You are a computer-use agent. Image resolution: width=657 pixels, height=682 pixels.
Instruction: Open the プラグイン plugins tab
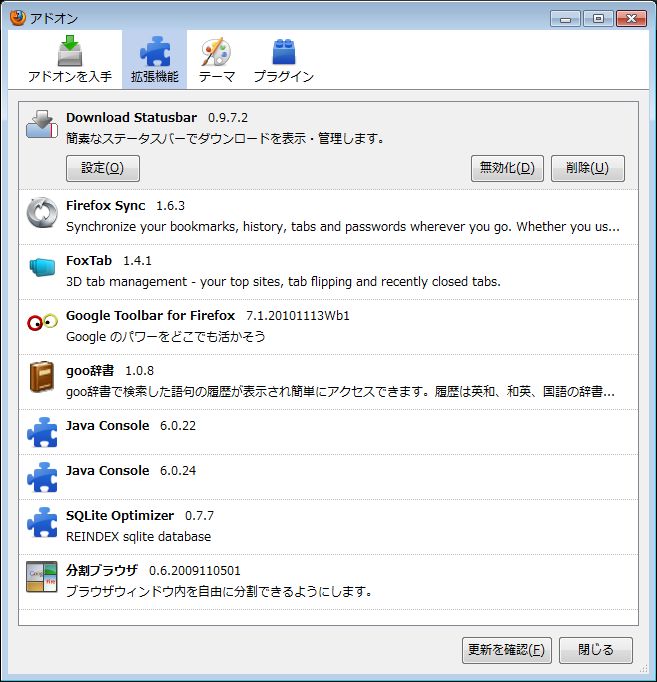tap(283, 60)
